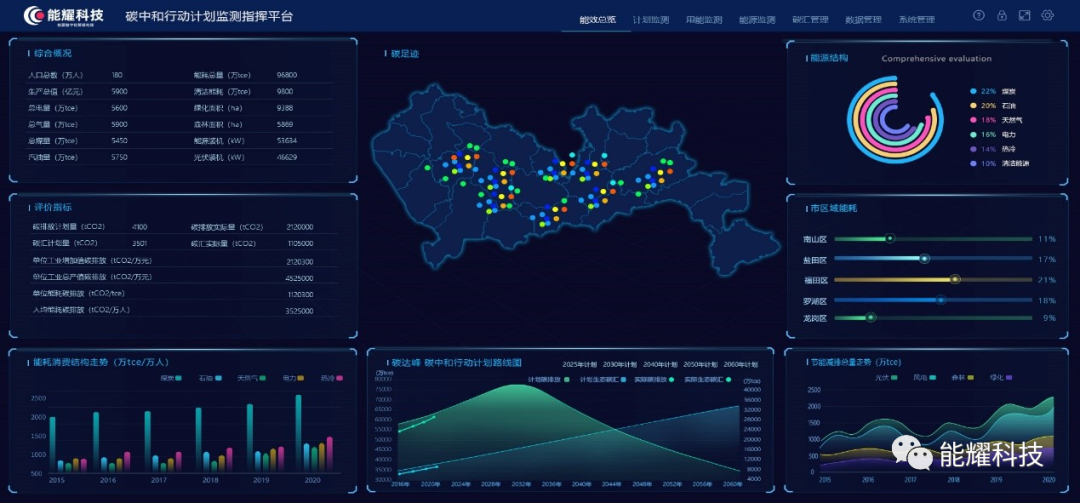Click the donut chart in 能源结构 panel

(x=895, y=121)
